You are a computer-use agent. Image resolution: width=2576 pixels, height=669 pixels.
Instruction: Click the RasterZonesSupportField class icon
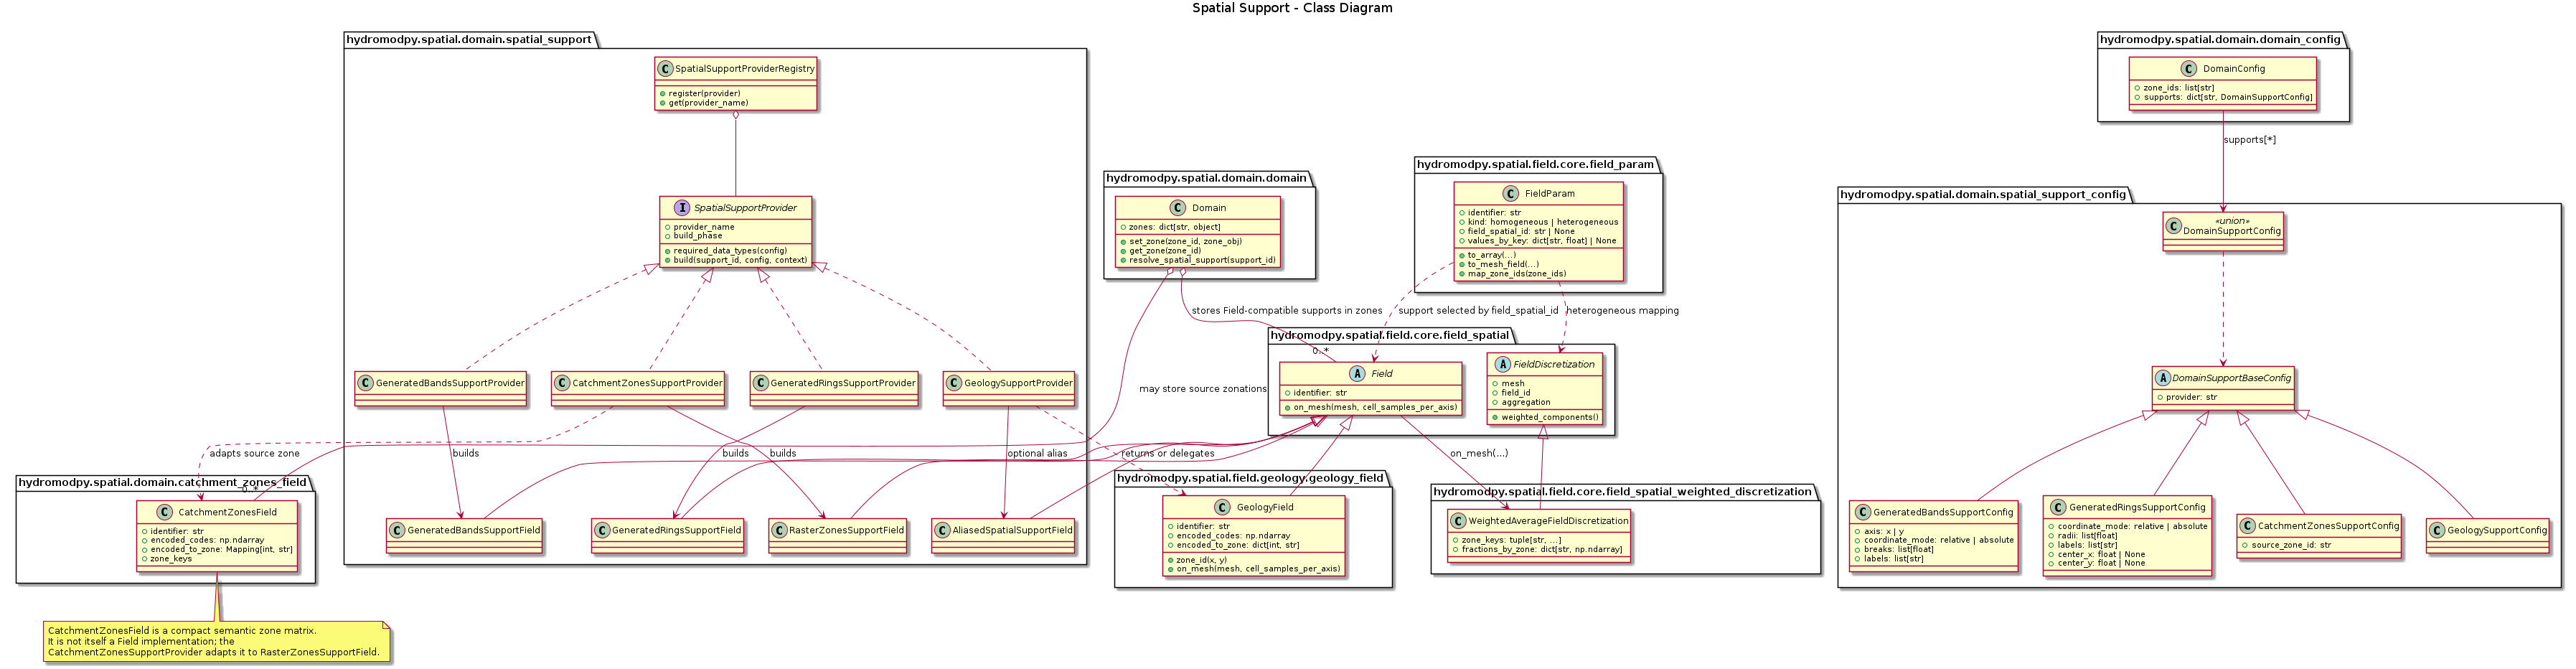pyautogui.click(x=779, y=530)
